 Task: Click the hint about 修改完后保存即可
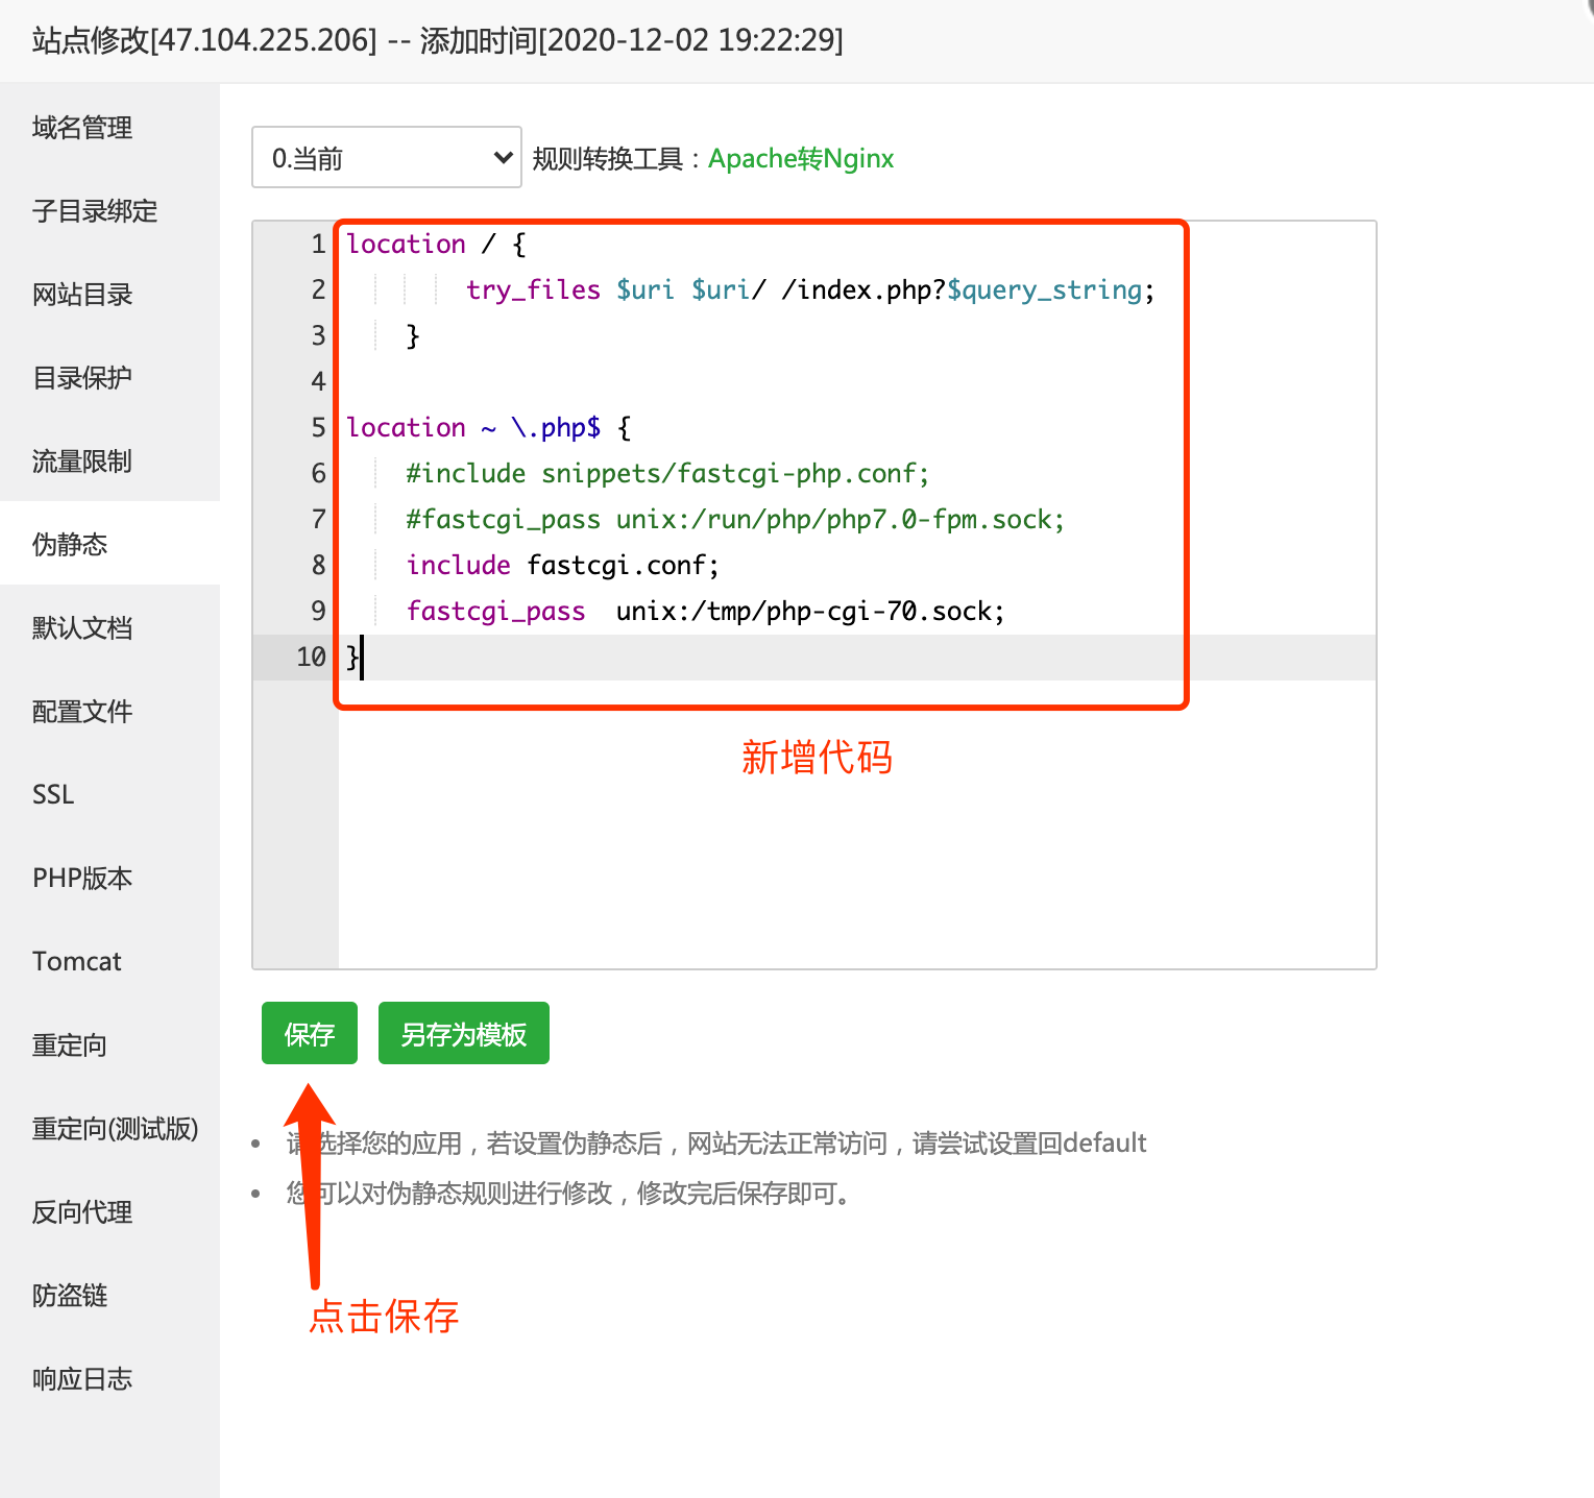click(568, 1193)
